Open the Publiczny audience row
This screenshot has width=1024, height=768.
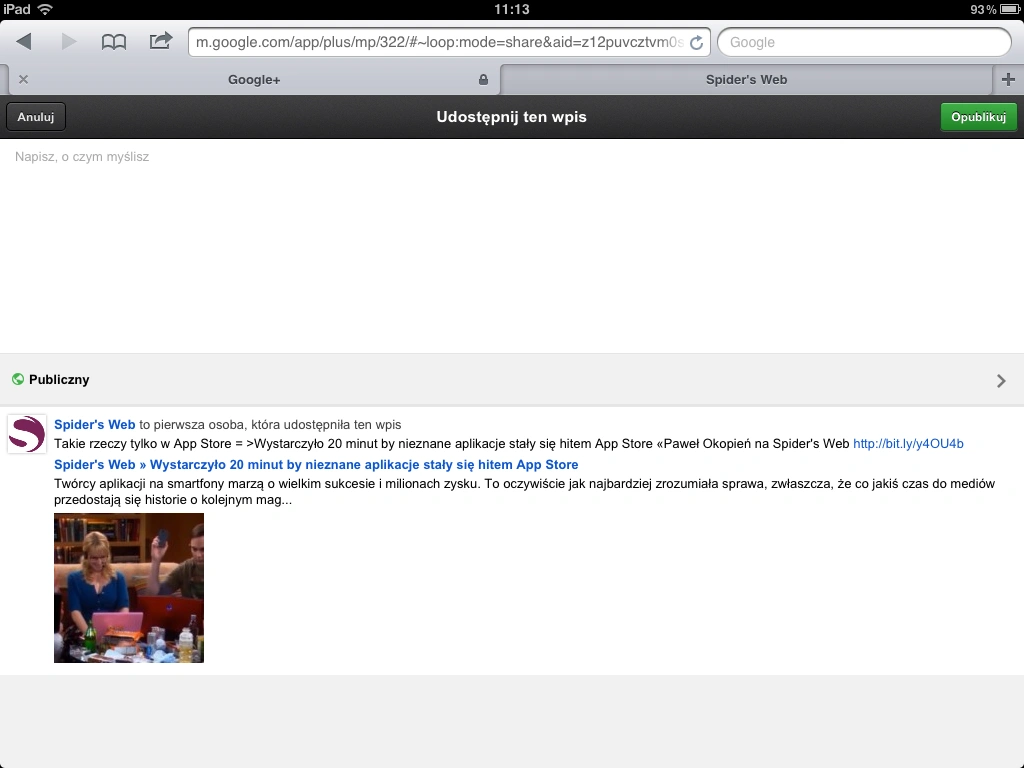512,380
